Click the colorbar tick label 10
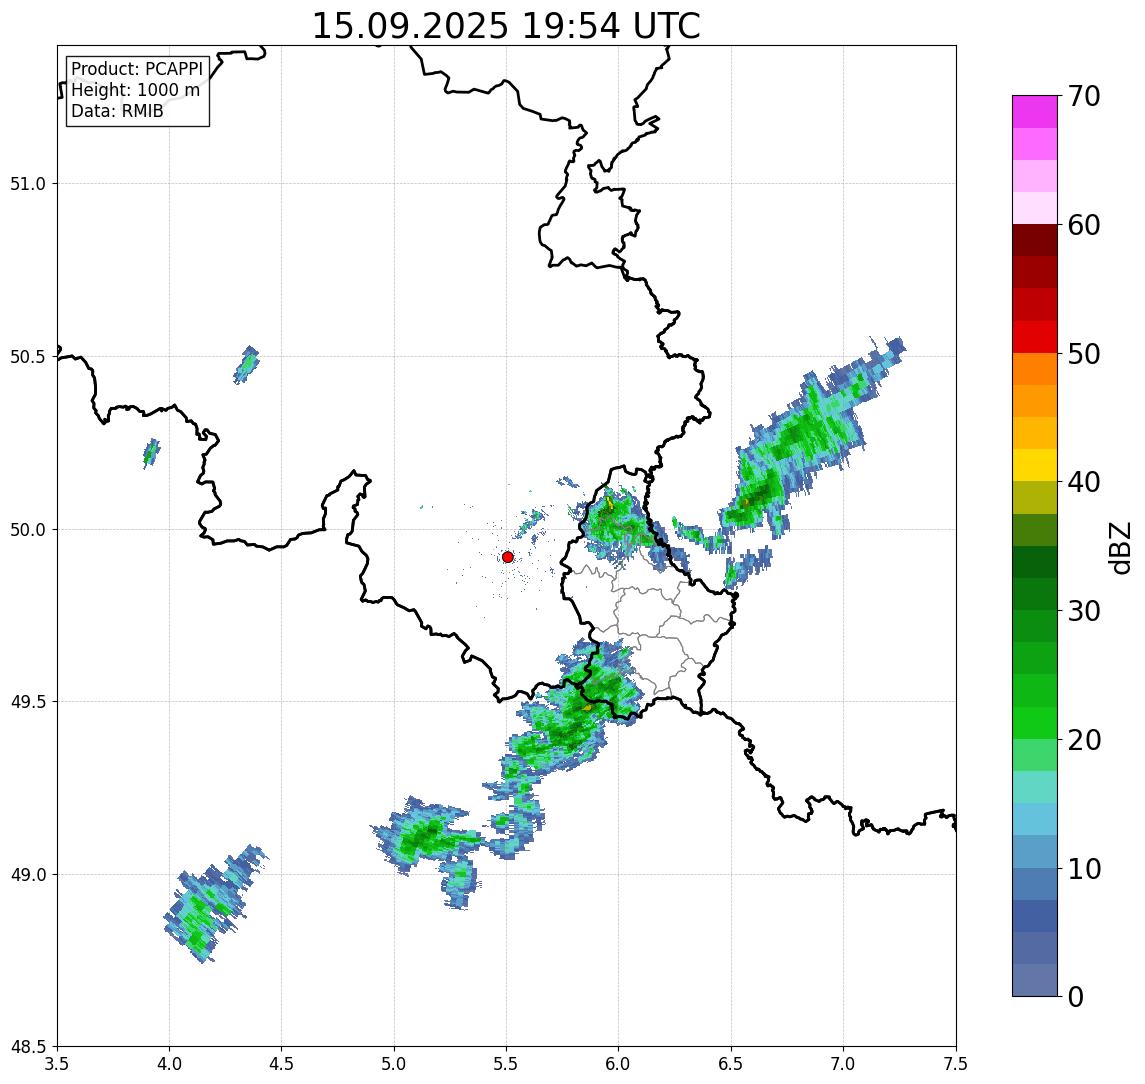 tap(1083, 869)
